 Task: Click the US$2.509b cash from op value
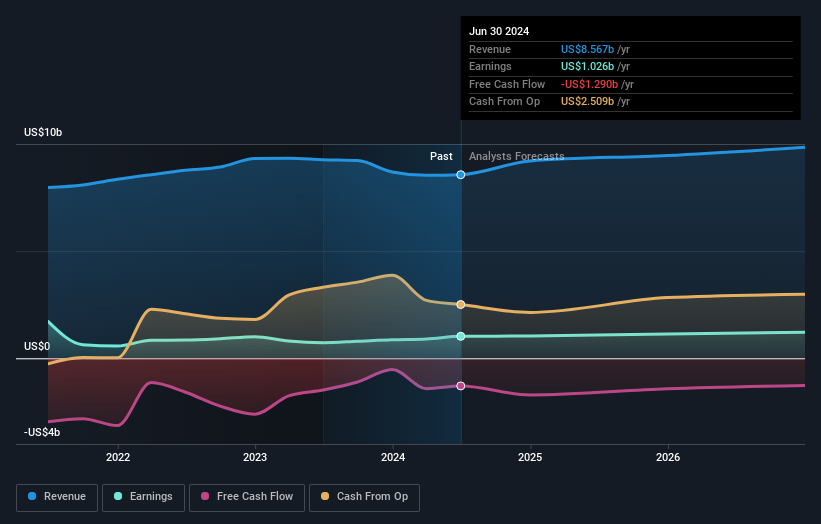pos(587,102)
